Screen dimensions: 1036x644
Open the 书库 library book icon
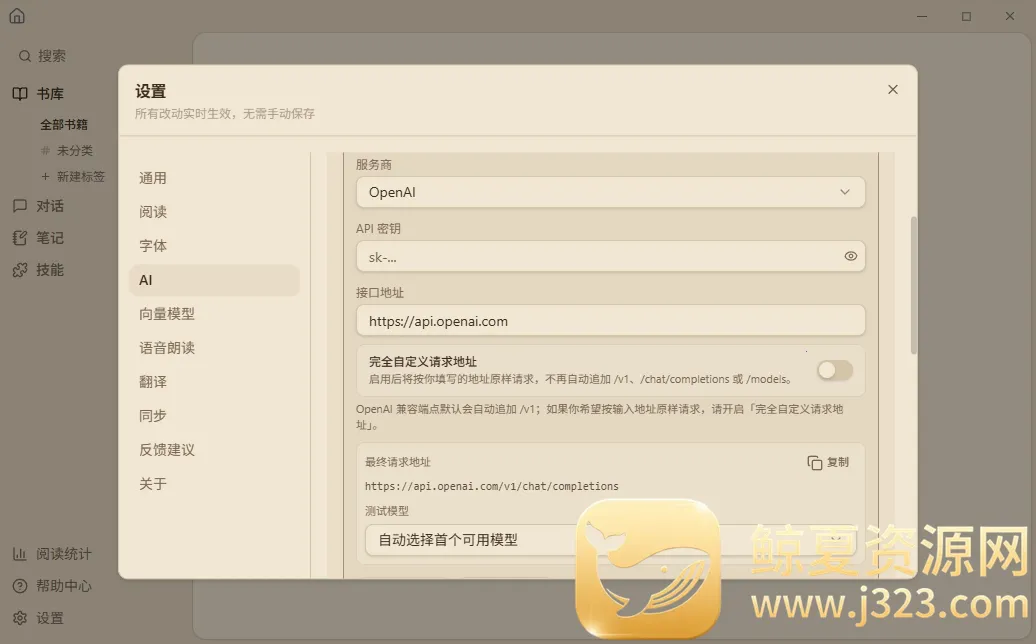(20, 94)
